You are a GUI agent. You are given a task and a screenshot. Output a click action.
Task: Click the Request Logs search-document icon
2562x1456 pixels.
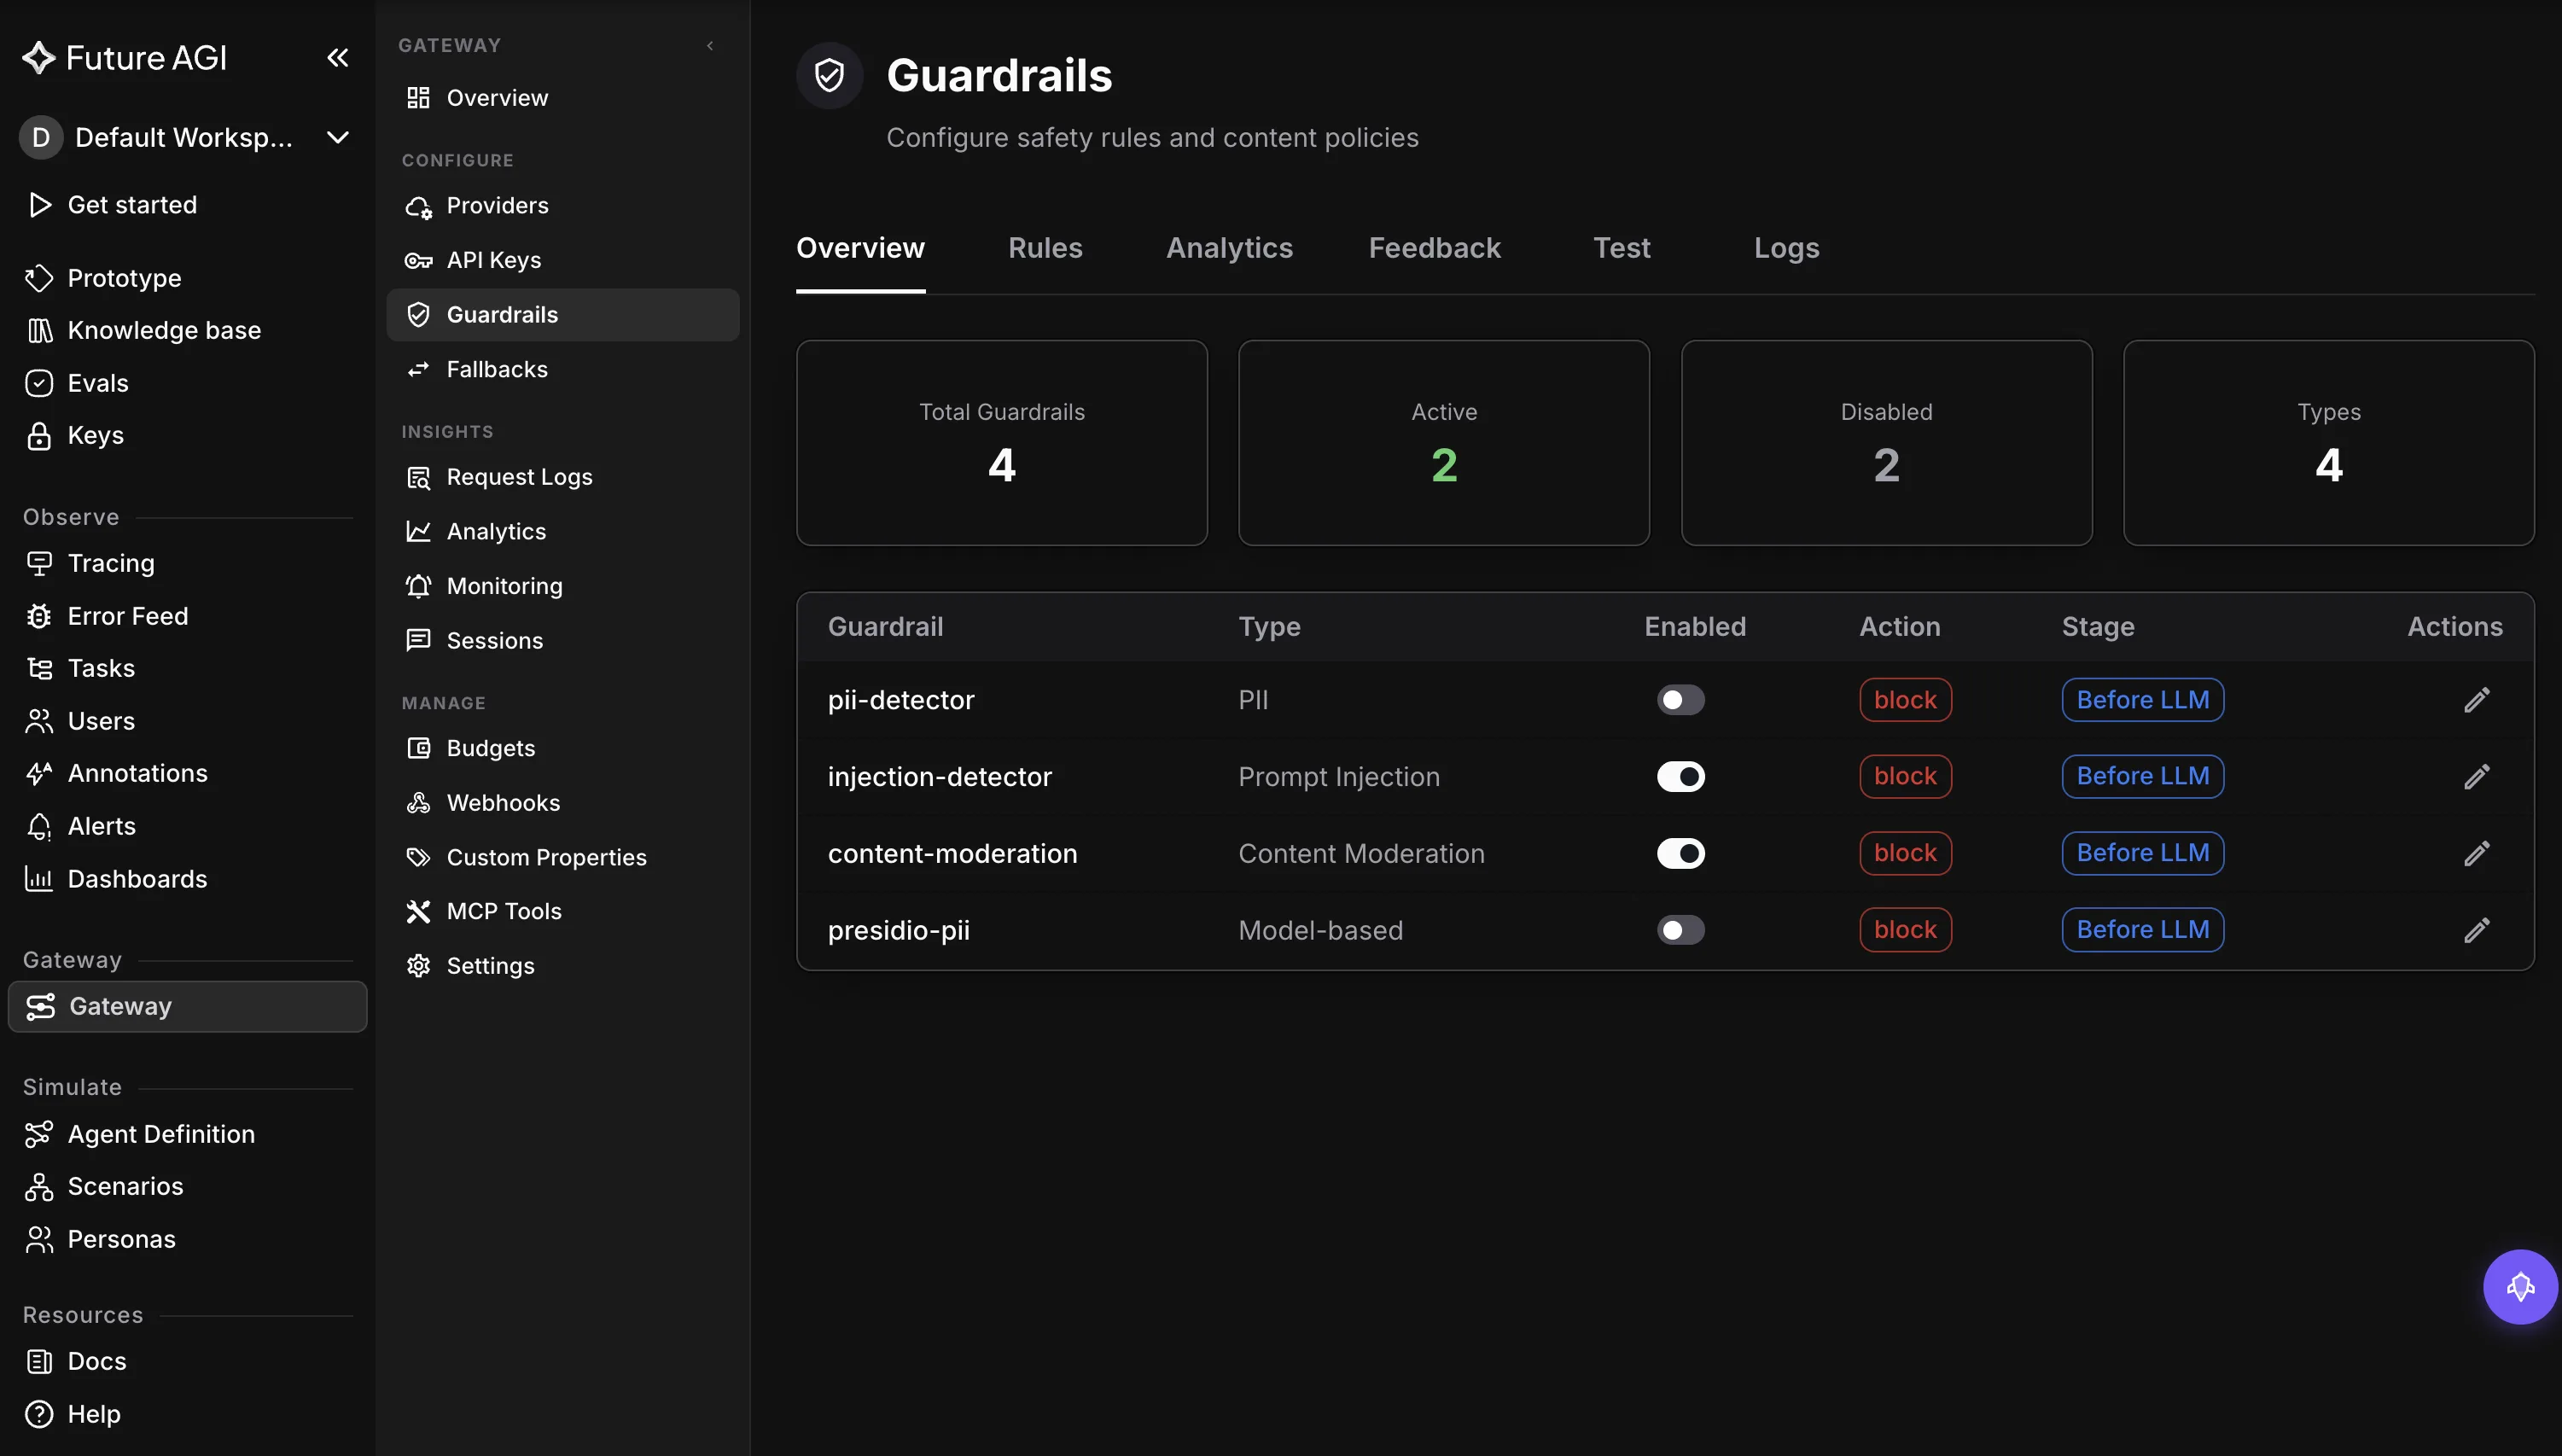pos(418,477)
